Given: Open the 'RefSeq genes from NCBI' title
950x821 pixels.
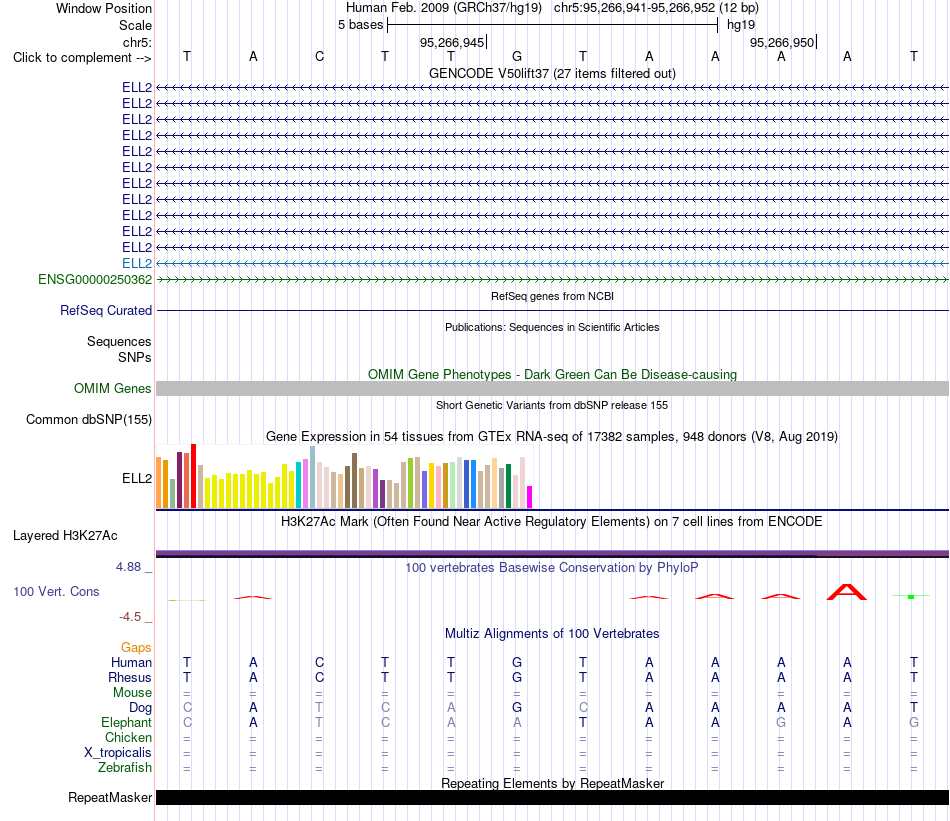Looking at the screenshot, I should (552, 296).
